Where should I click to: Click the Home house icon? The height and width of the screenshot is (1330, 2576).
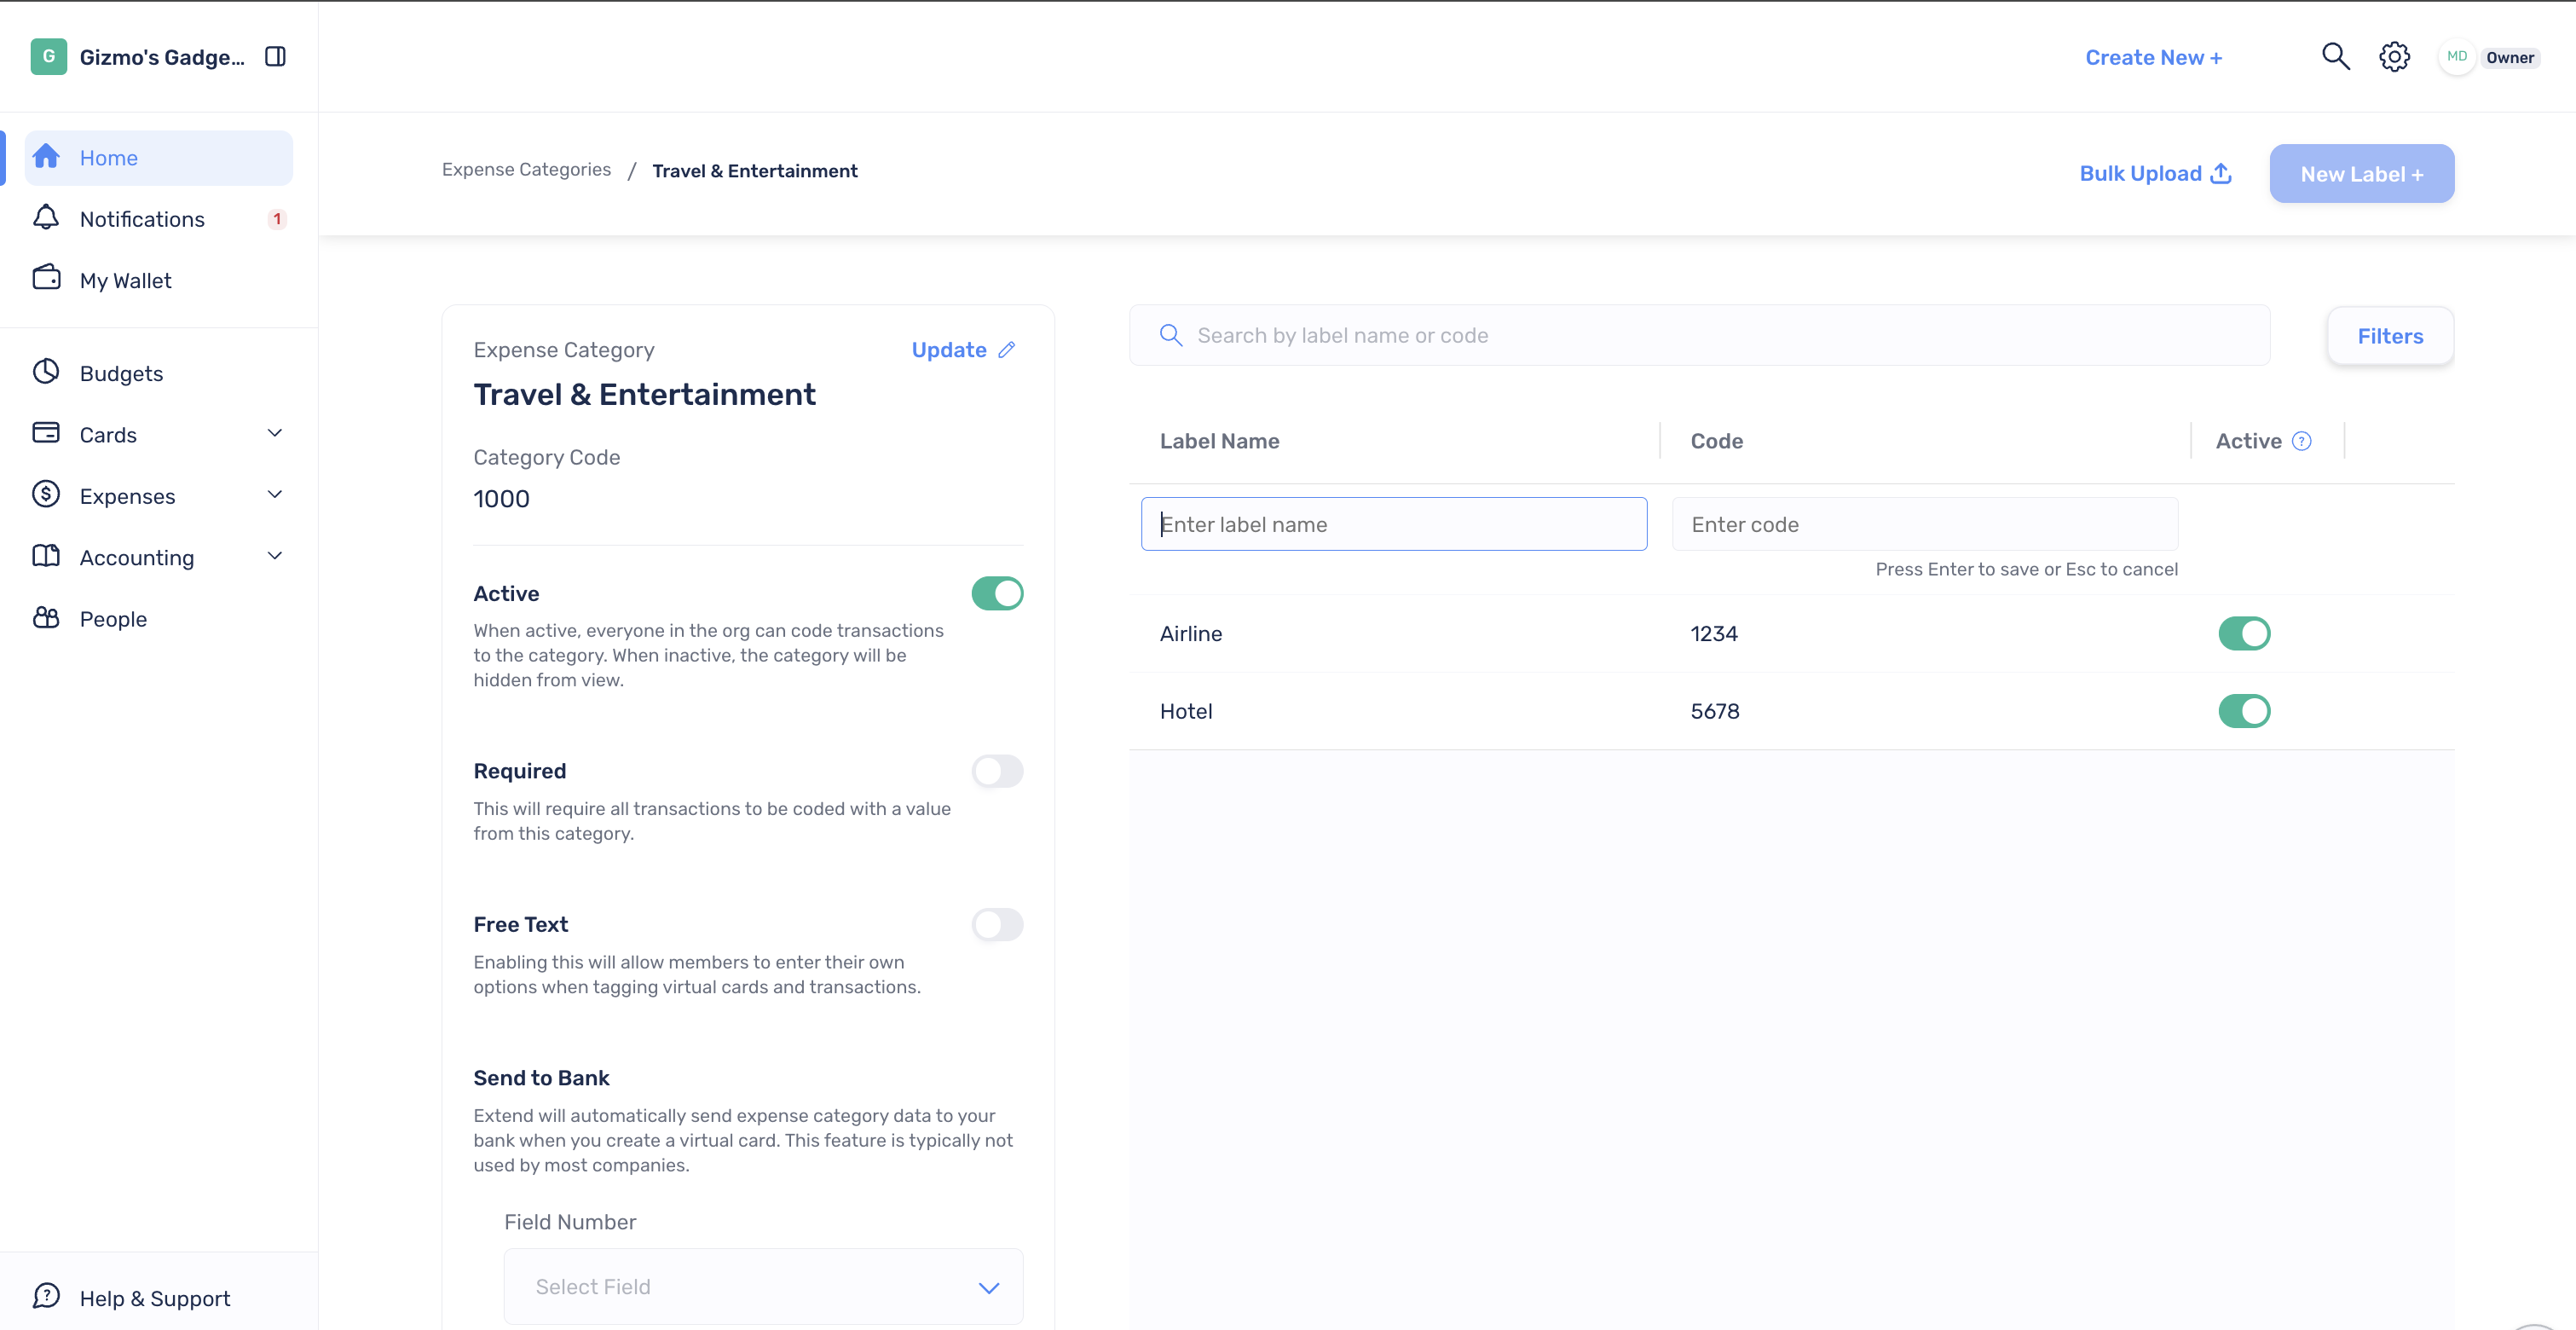pyautogui.click(x=46, y=157)
